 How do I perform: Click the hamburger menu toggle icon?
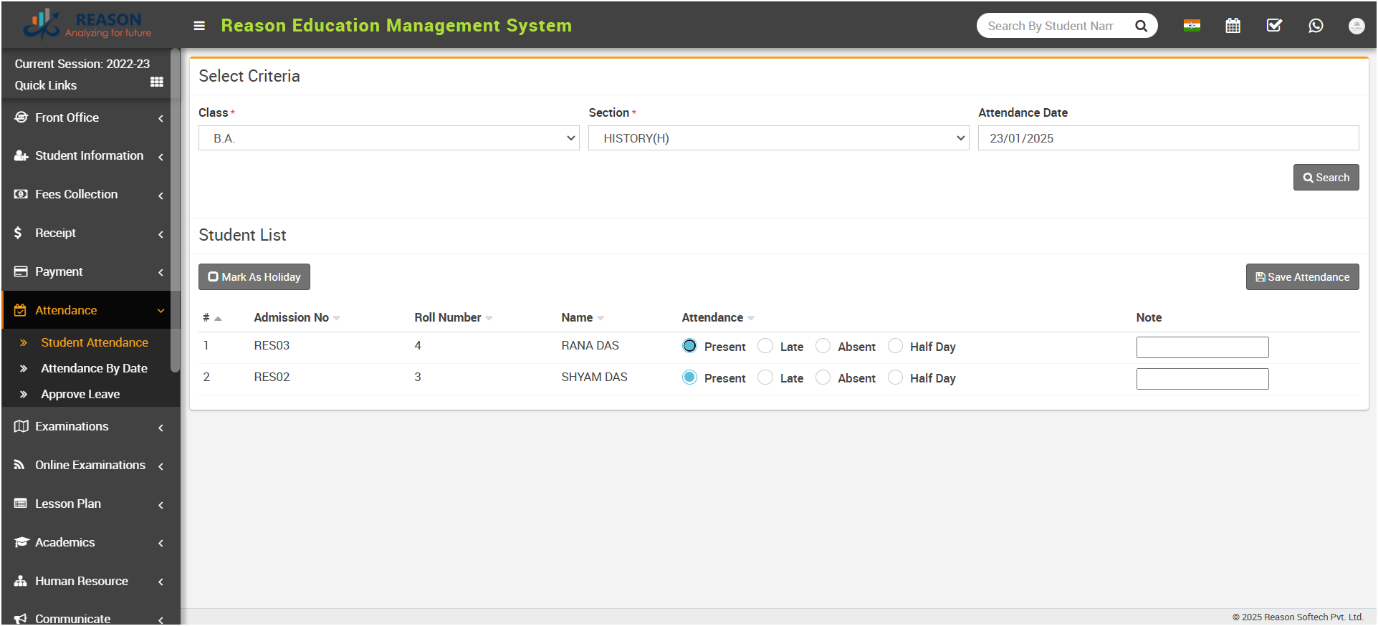[199, 26]
